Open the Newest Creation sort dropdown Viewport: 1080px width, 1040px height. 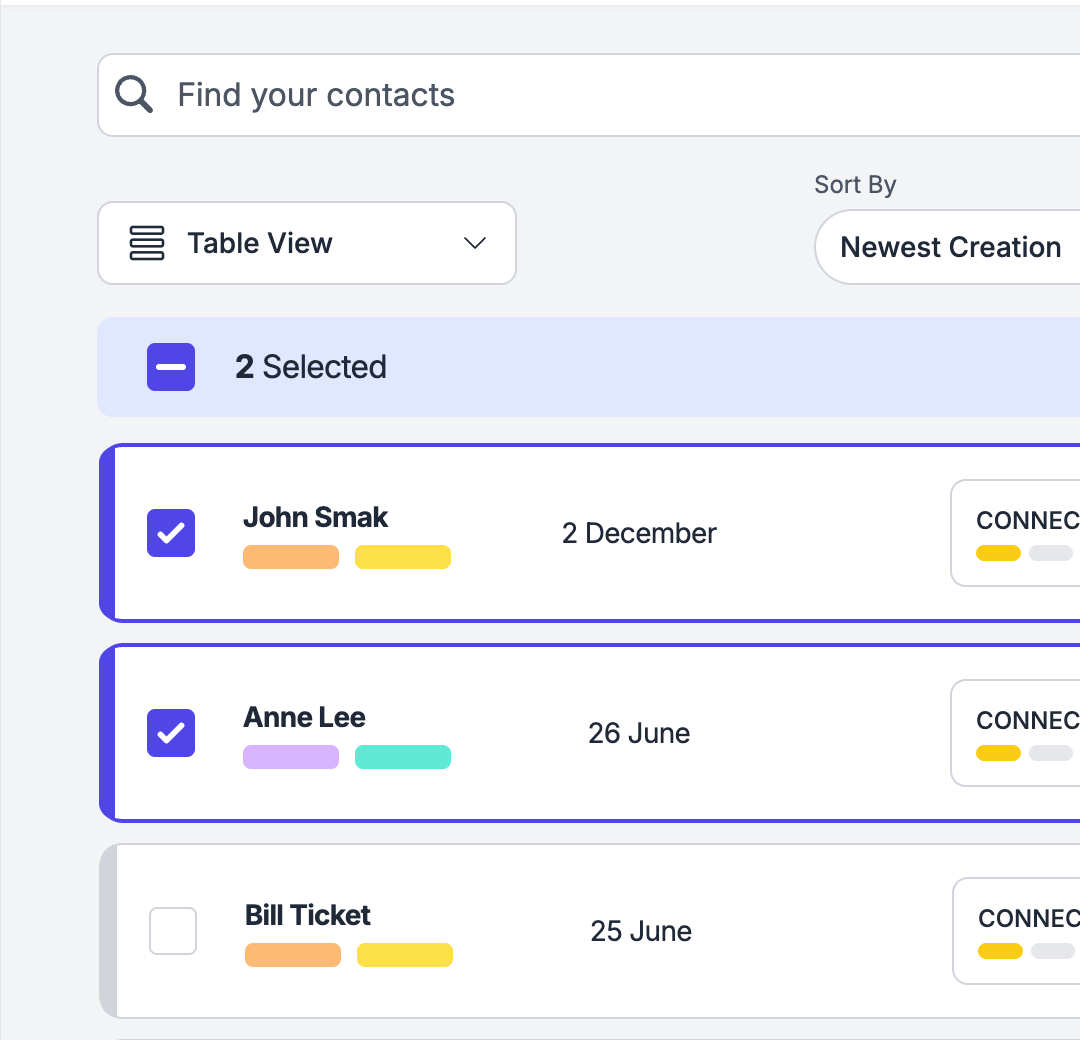[x=950, y=247]
